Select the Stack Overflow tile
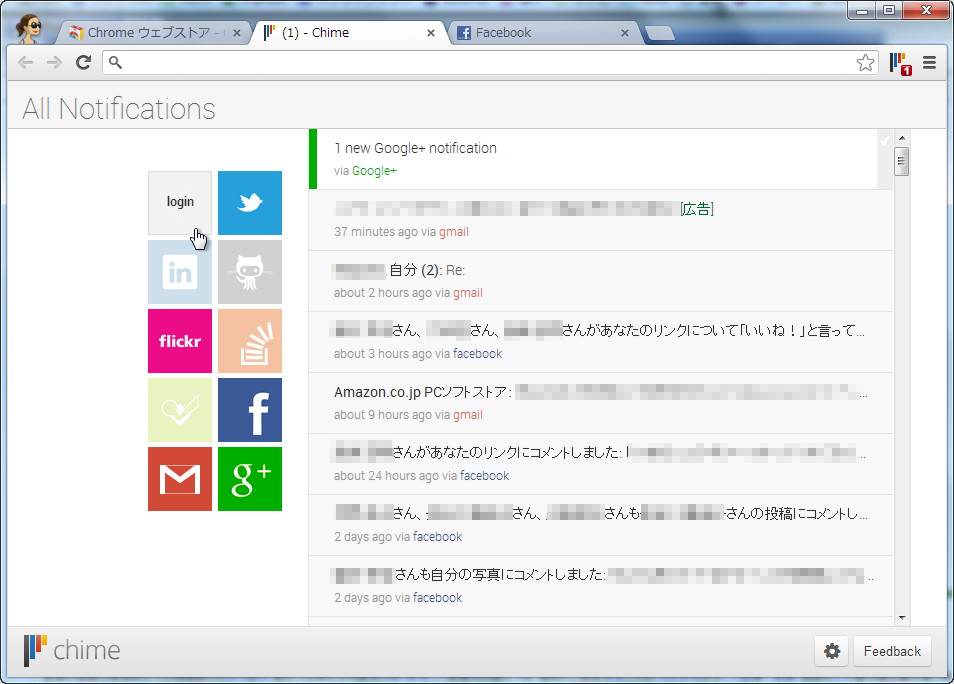Viewport: 954px width, 684px height. 250,341
